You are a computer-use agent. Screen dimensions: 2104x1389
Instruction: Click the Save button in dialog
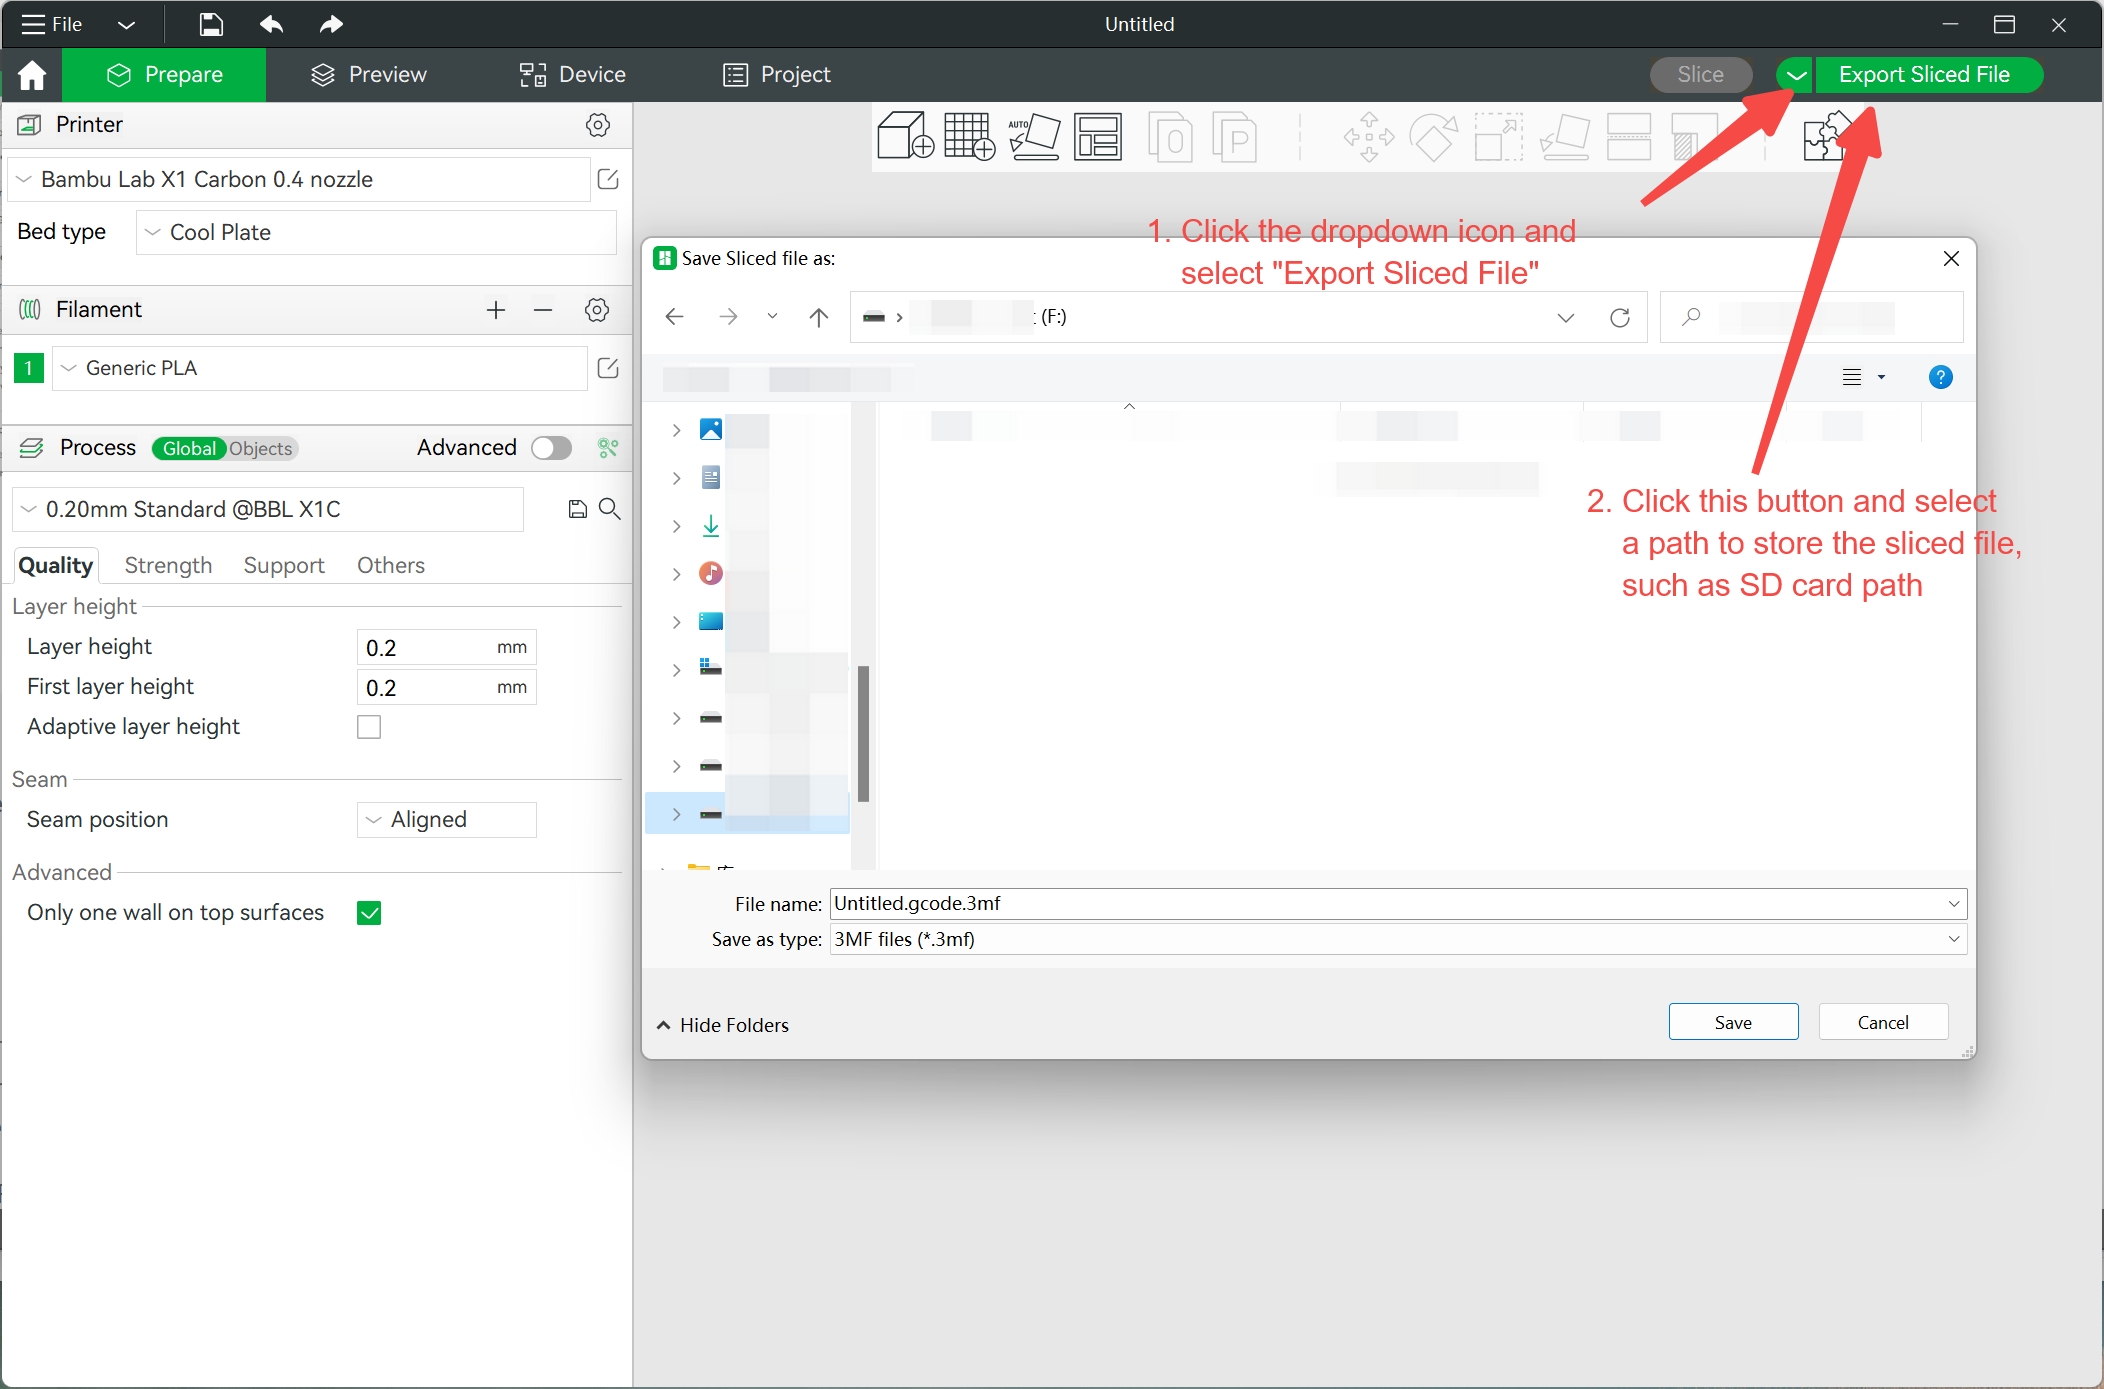(x=1732, y=1022)
